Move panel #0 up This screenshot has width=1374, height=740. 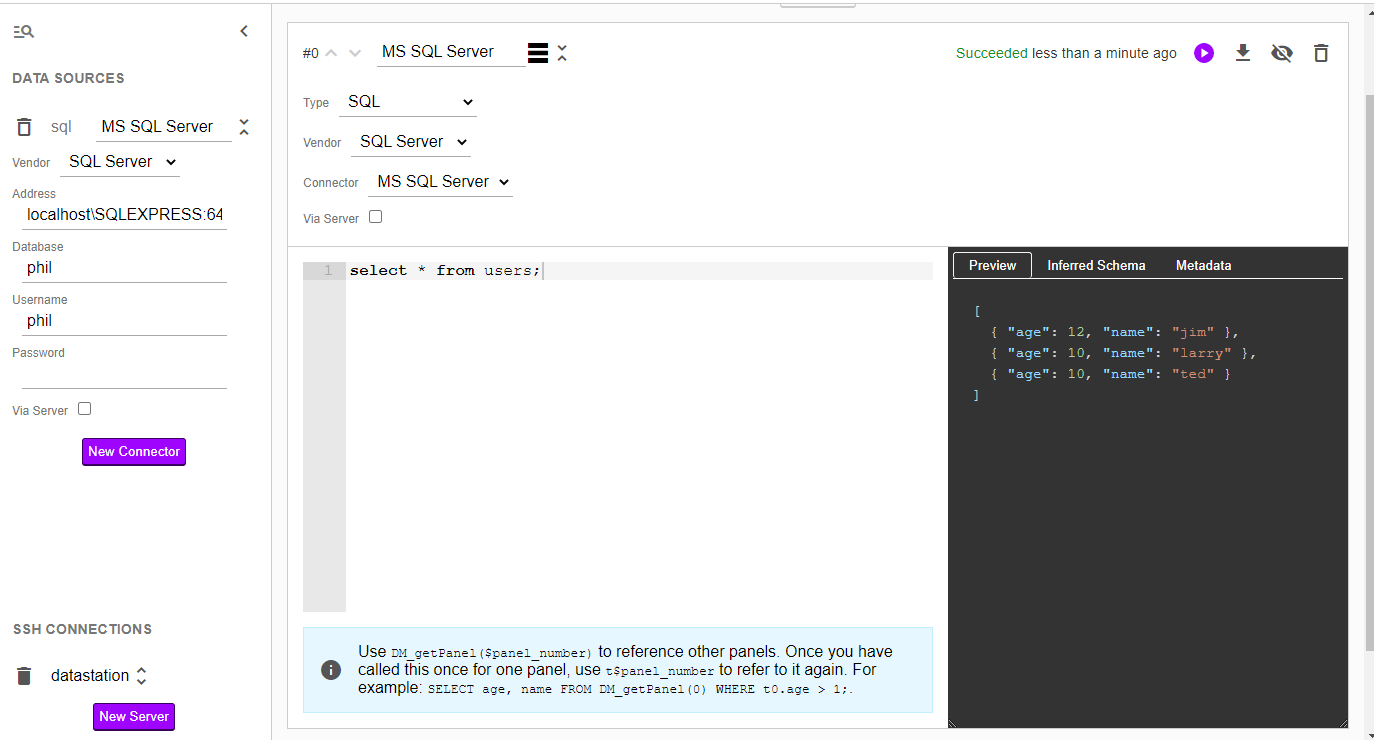point(332,53)
